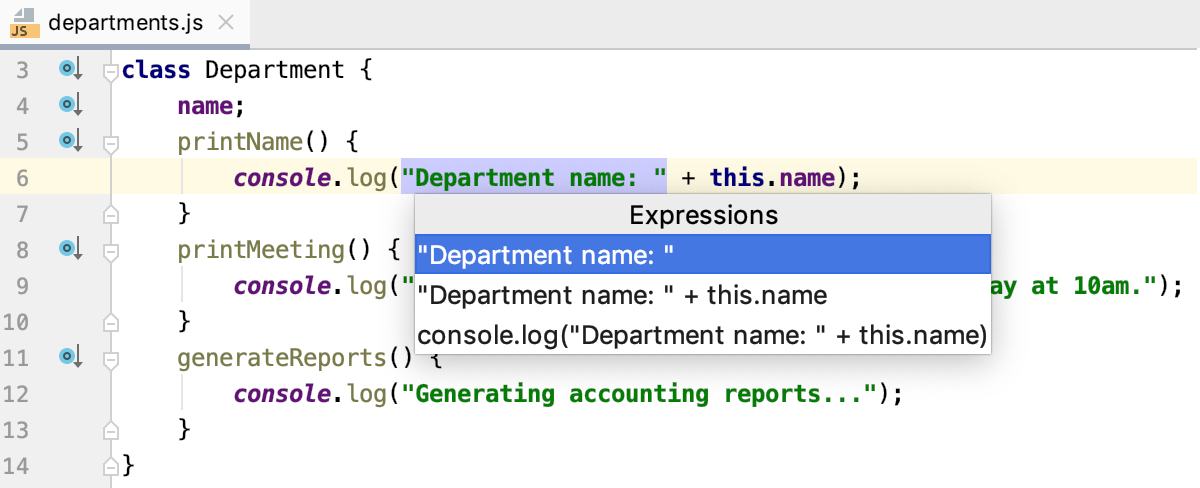
Task: Select the highlighted string-only expression in the popup
Action: 702,254
